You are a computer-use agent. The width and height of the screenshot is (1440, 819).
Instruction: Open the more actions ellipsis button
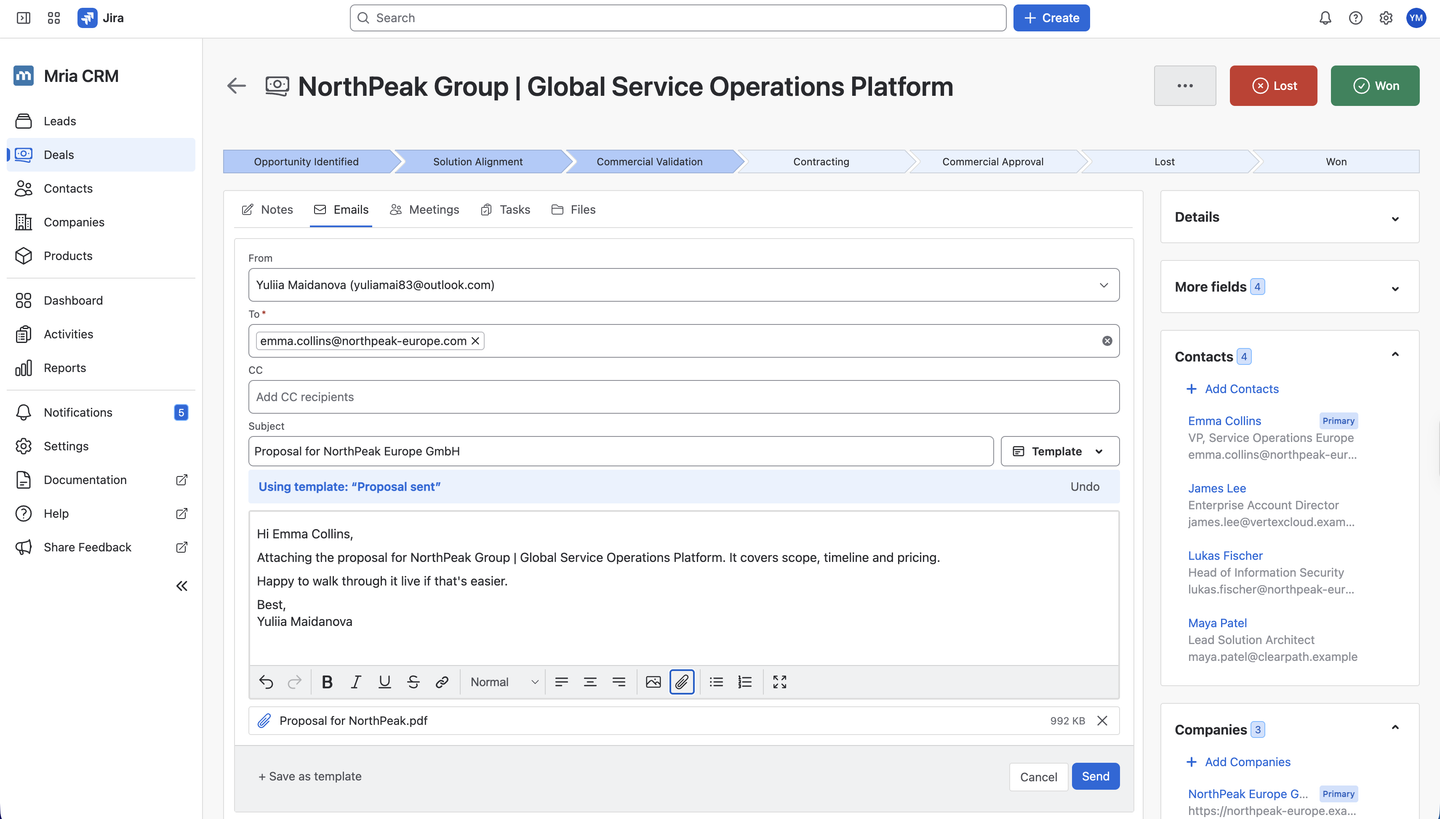point(1185,86)
